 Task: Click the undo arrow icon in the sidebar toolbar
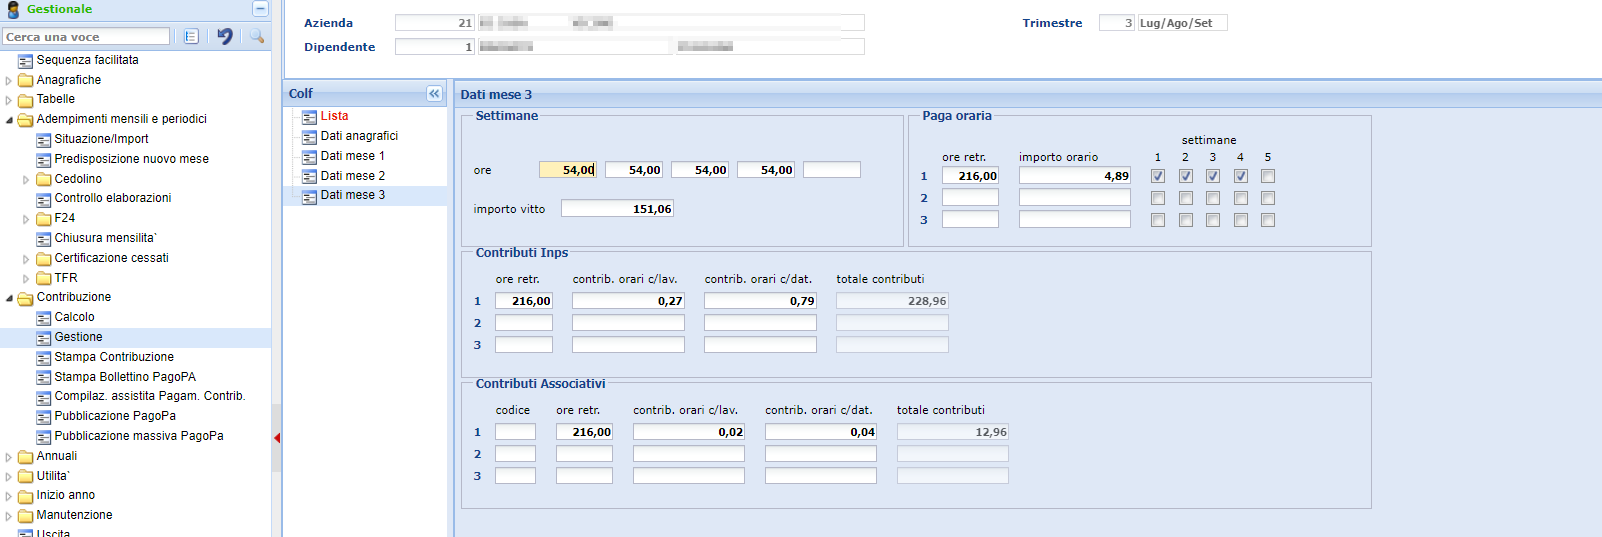(225, 36)
